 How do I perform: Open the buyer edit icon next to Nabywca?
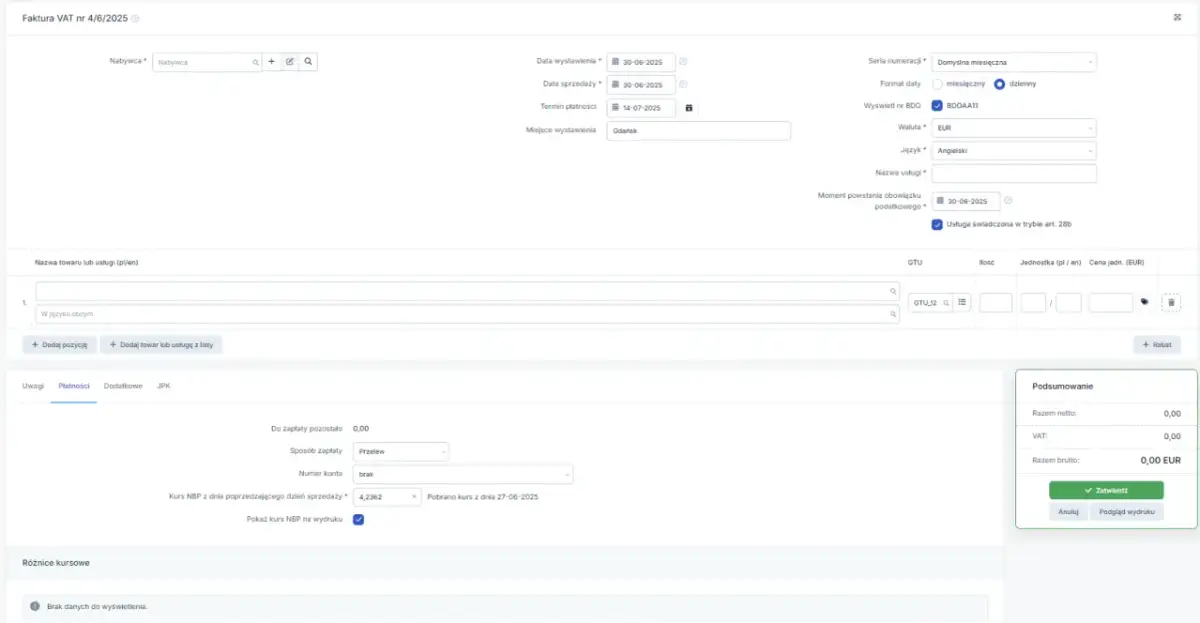coord(290,61)
